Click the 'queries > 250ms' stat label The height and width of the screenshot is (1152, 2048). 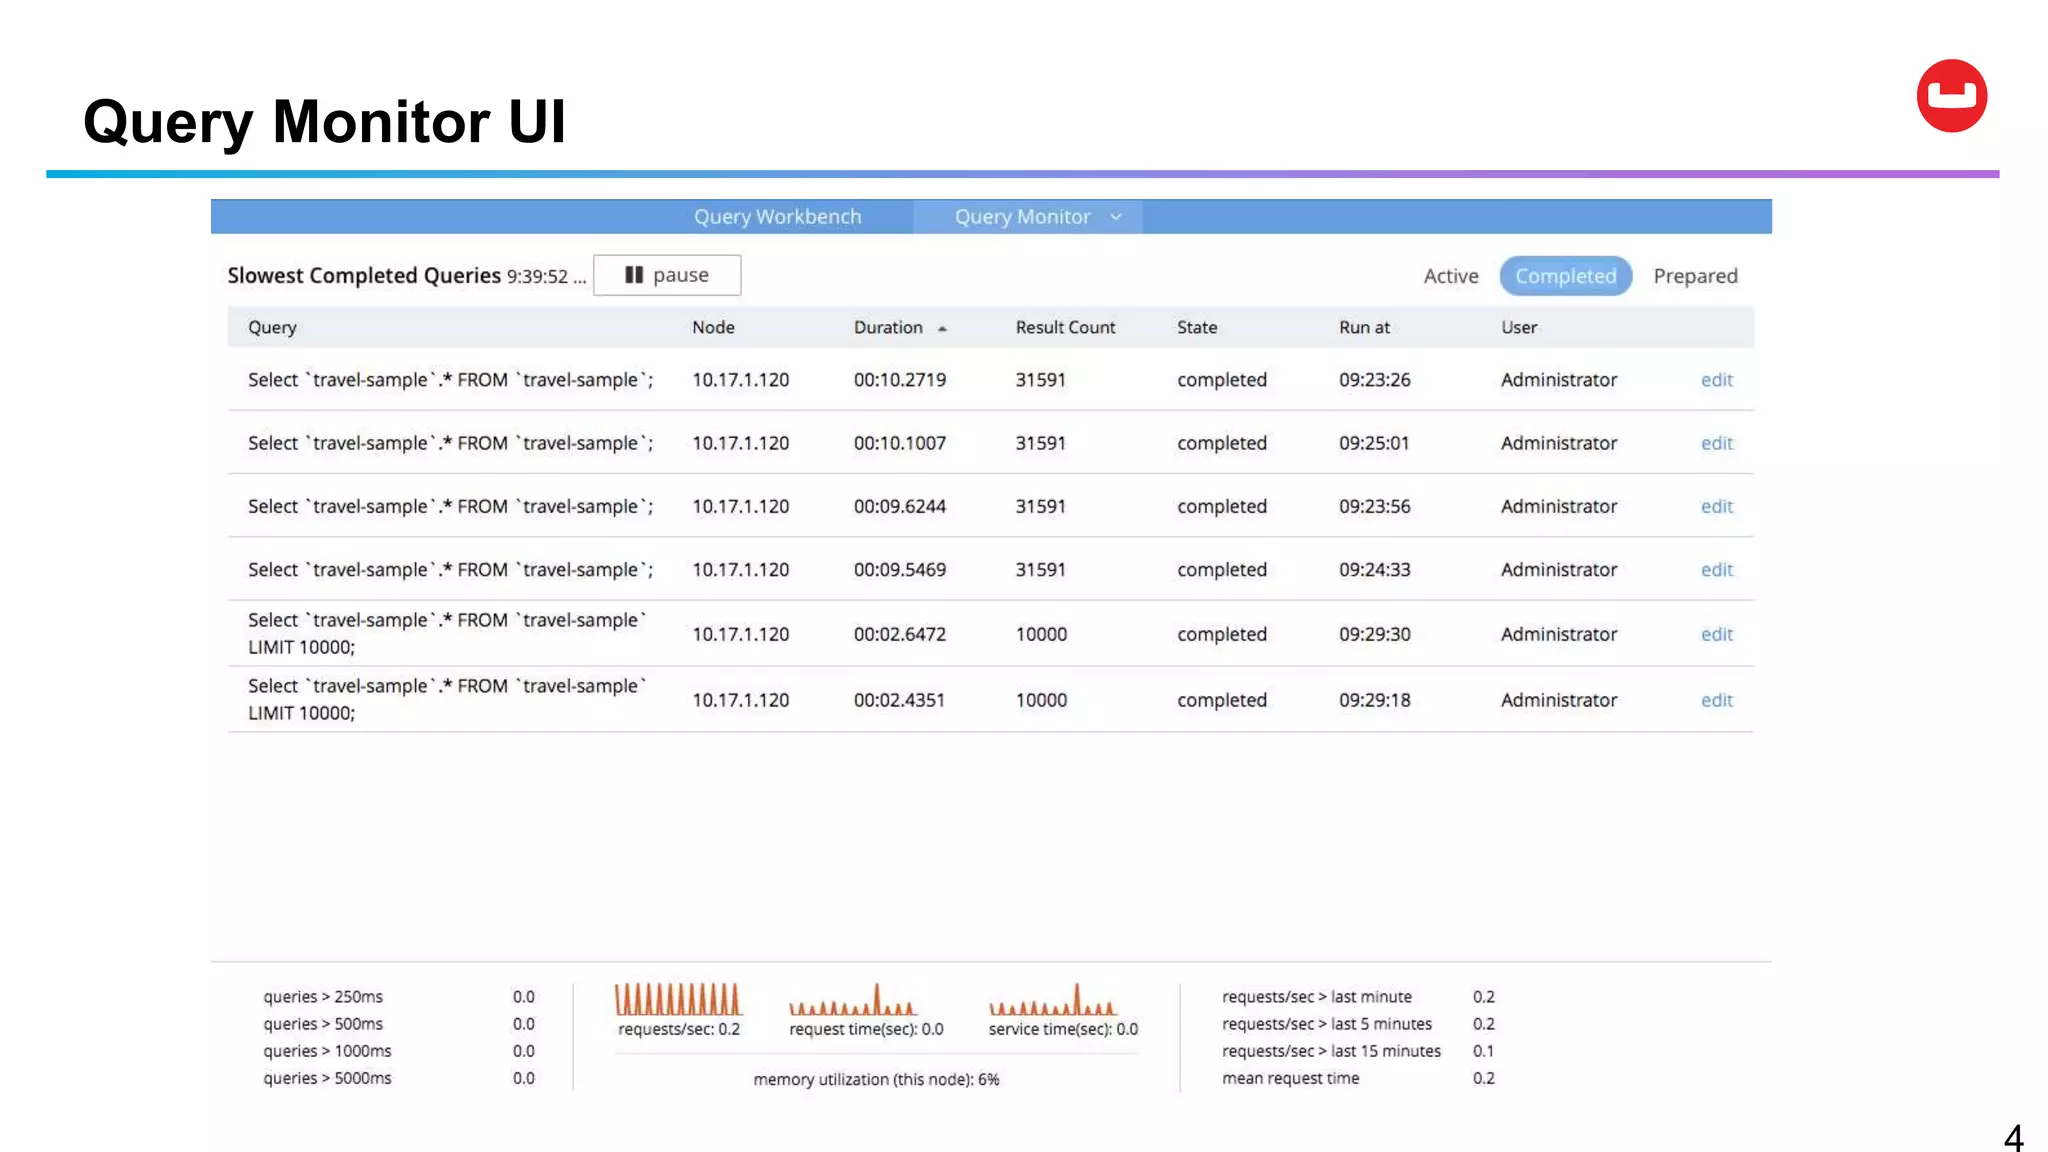323,997
